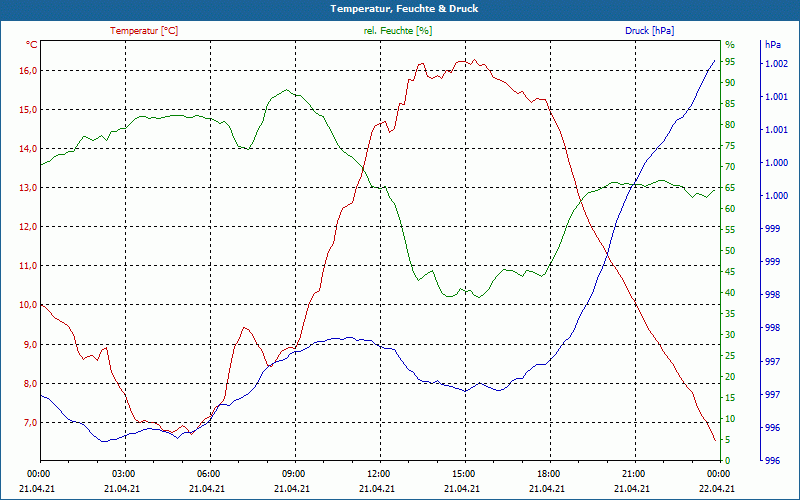Click the 95 humidity axis value
Image resolution: width=800 pixels, height=500 pixels.
(730, 62)
